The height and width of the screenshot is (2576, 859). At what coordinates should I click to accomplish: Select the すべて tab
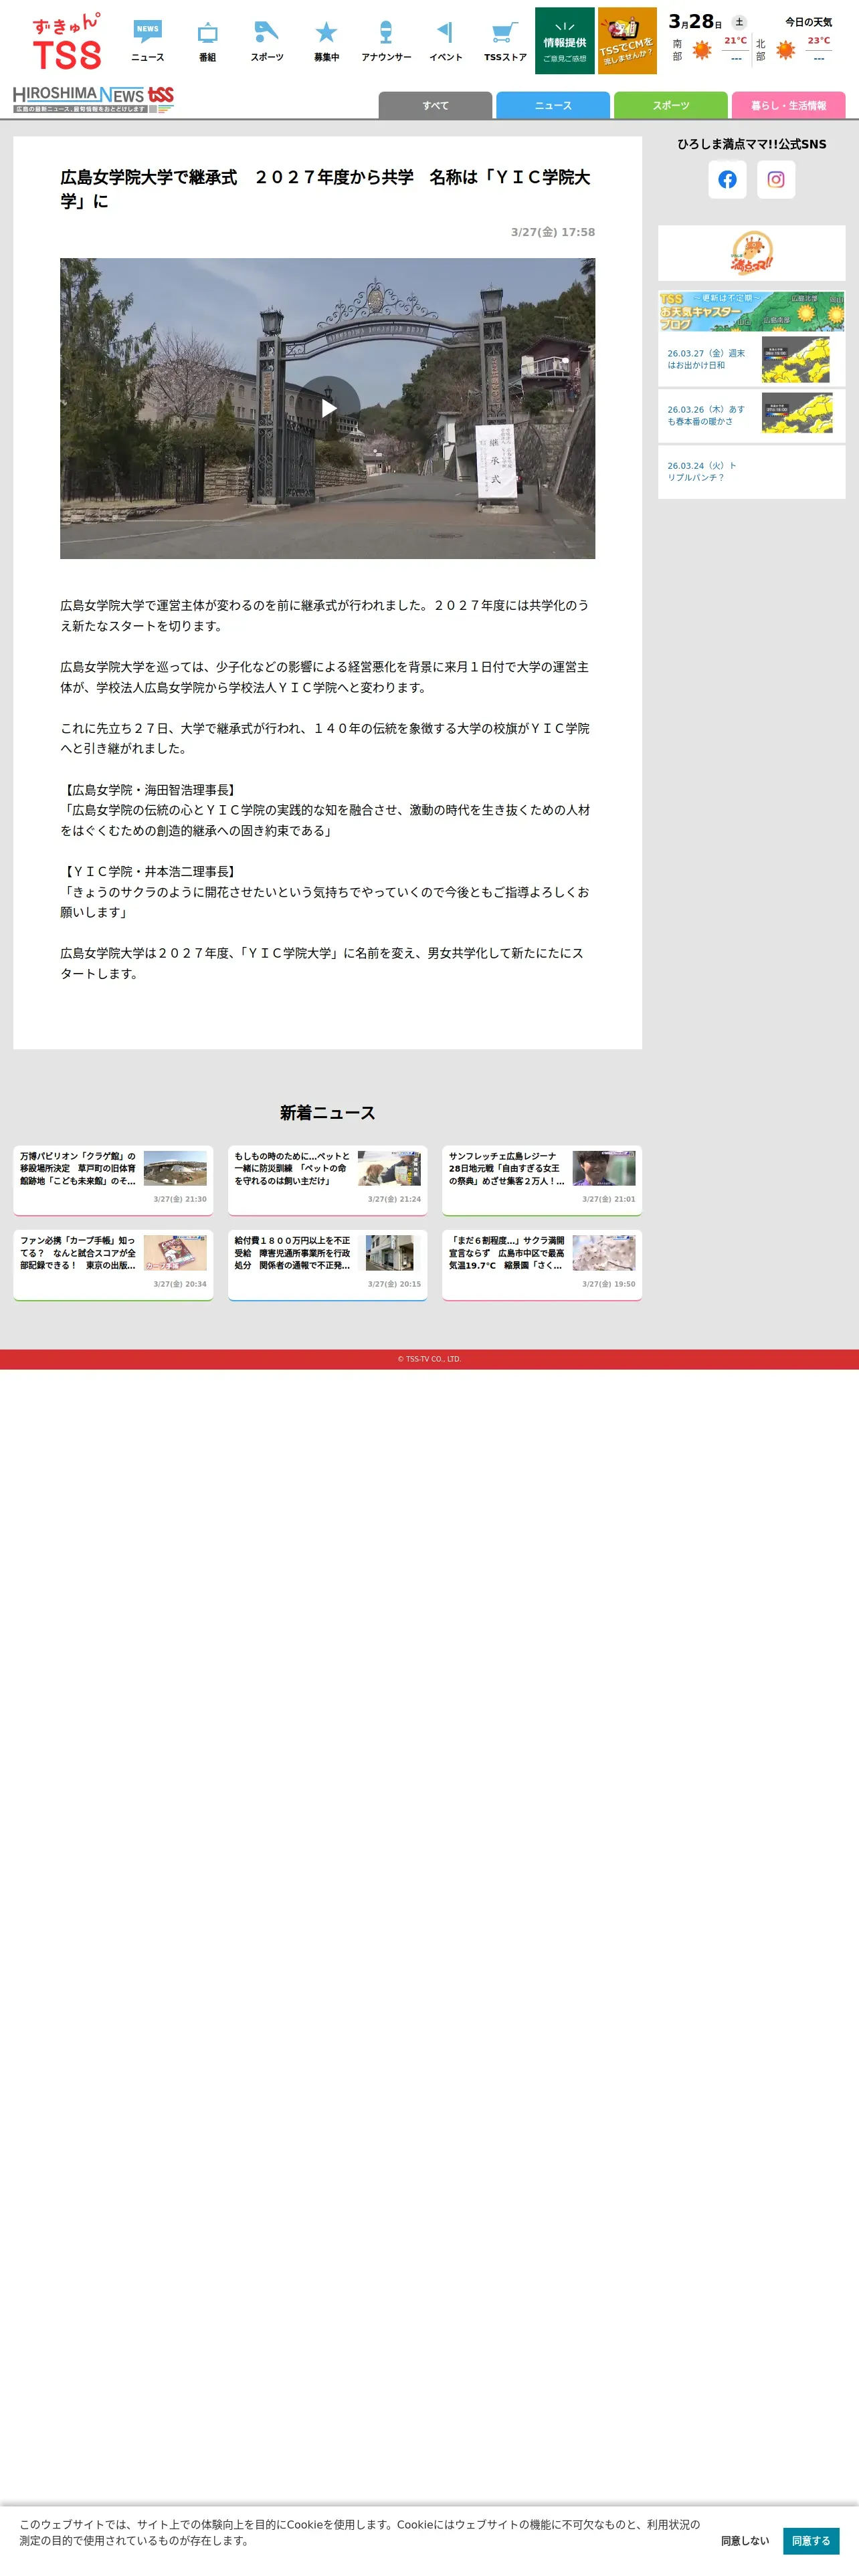click(x=435, y=105)
